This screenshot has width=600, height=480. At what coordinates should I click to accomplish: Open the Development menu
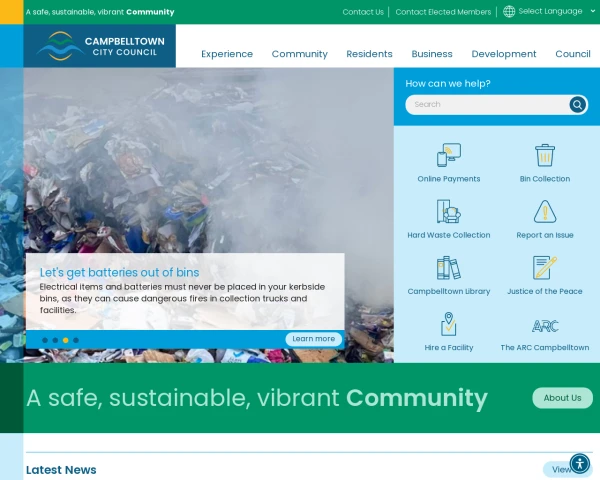pos(504,54)
